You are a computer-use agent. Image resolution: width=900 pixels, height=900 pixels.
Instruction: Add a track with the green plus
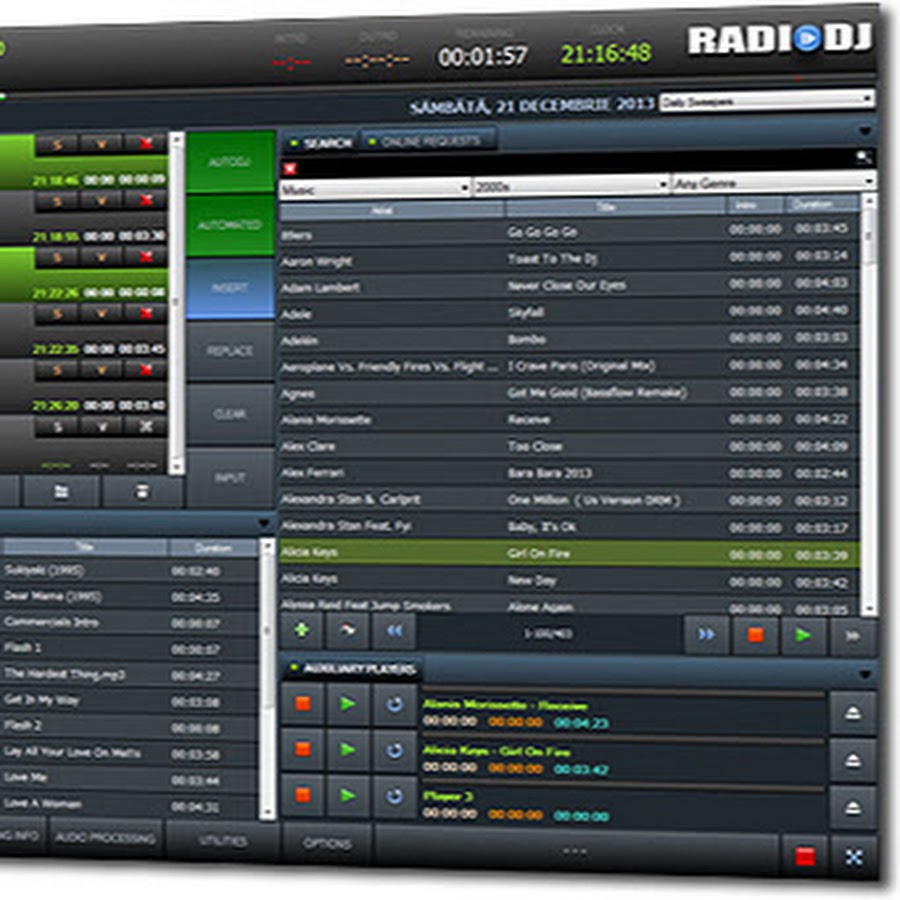pyautogui.click(x=301, y=631)
